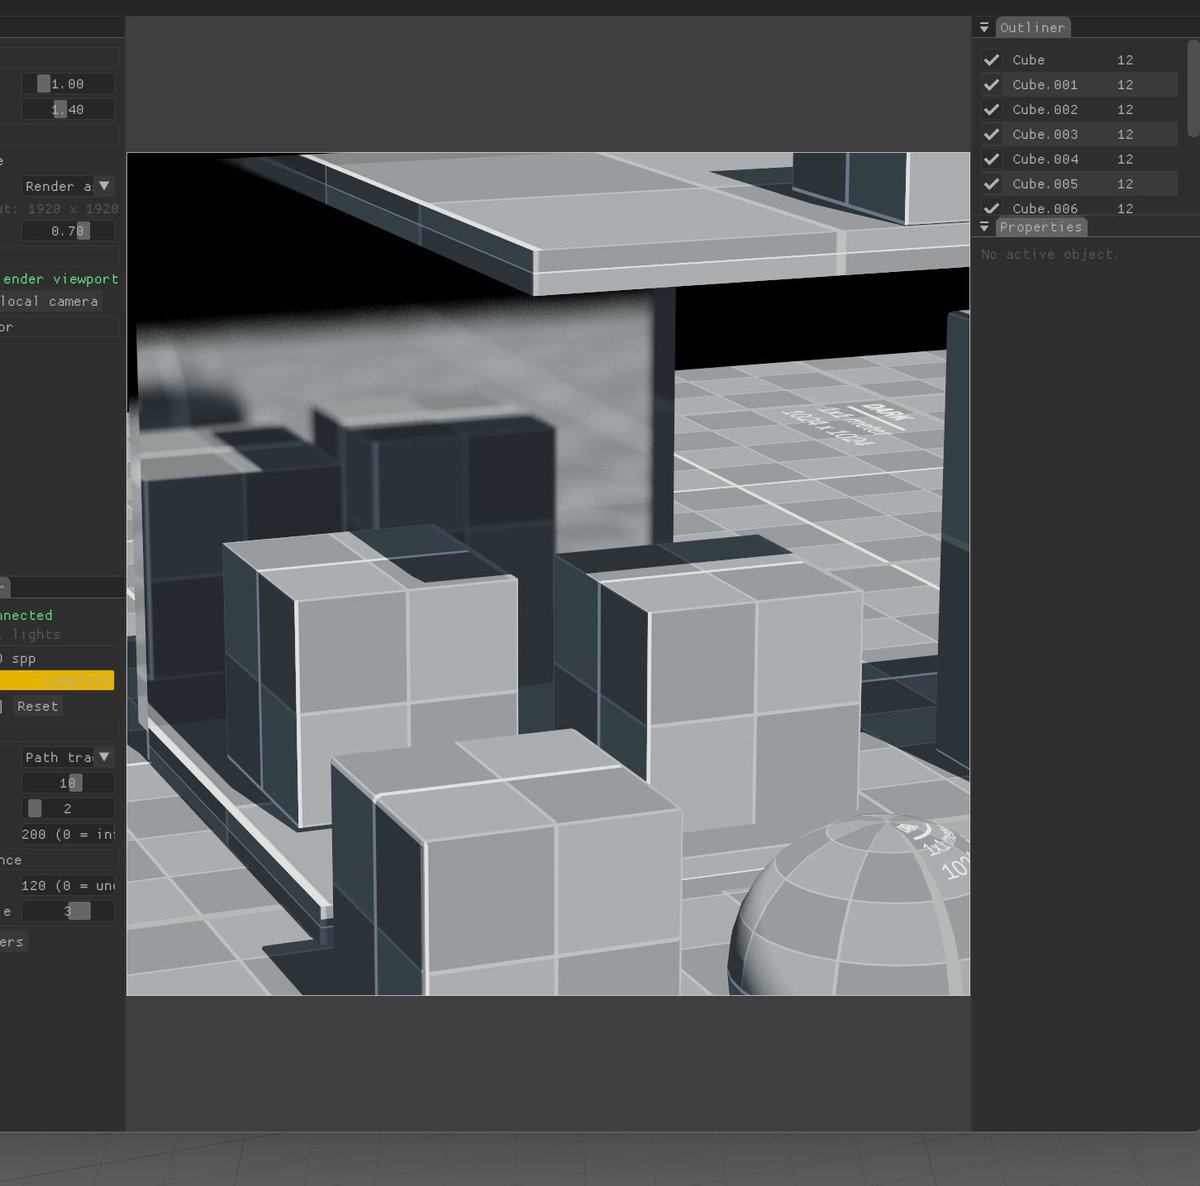Toggle the Cube.003 checkbox

991,134
